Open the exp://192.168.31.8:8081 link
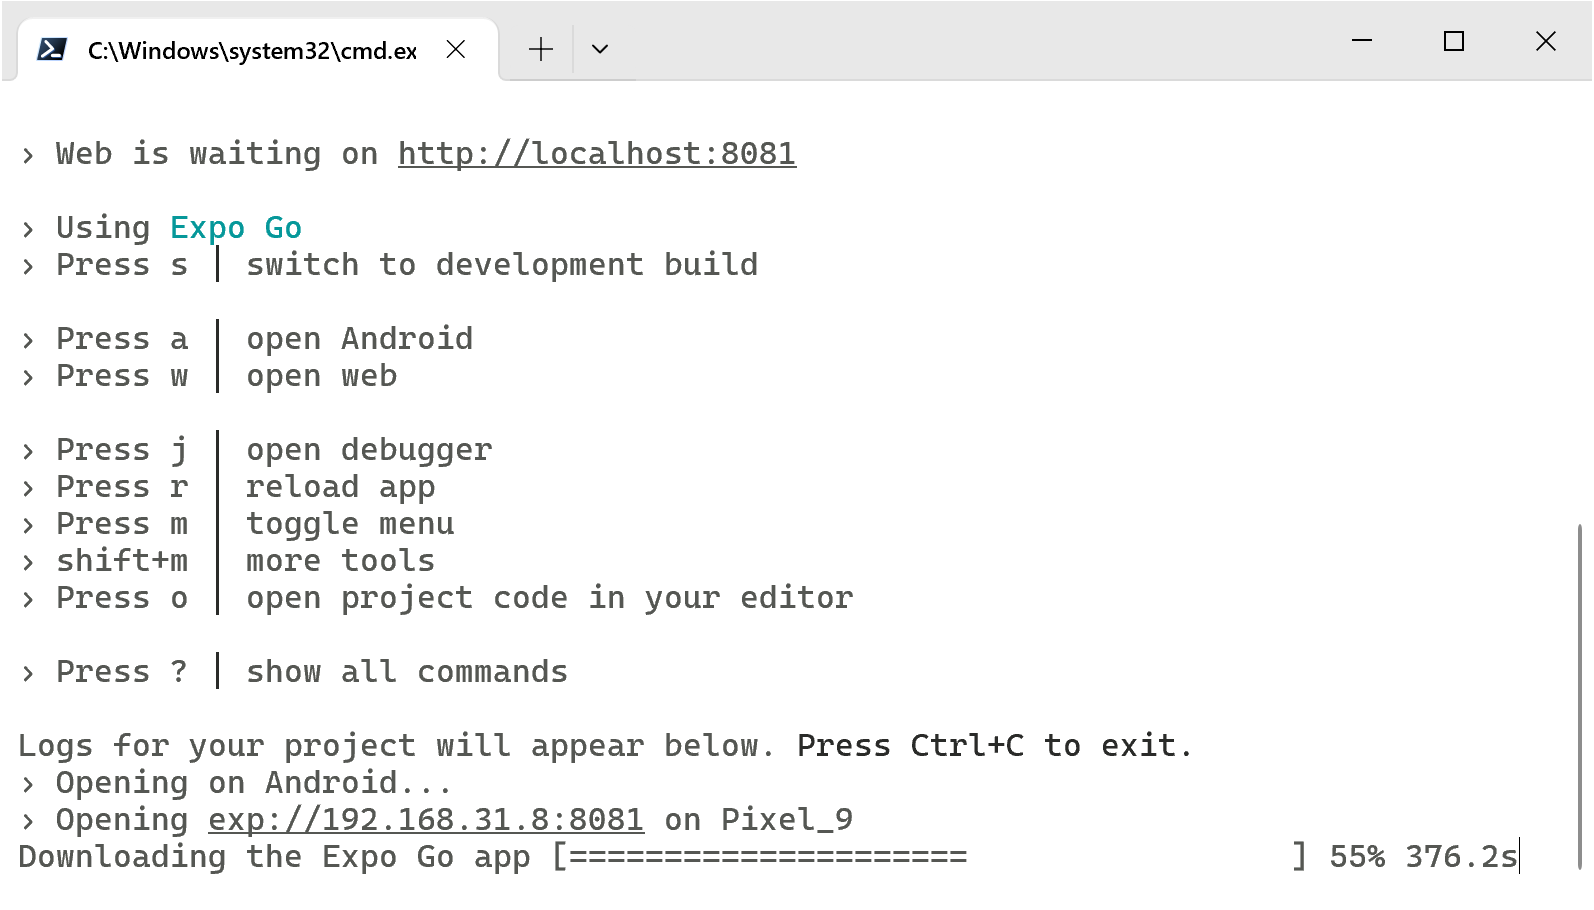This screenshot has height=910, width=1594. [x=425, y=820]
